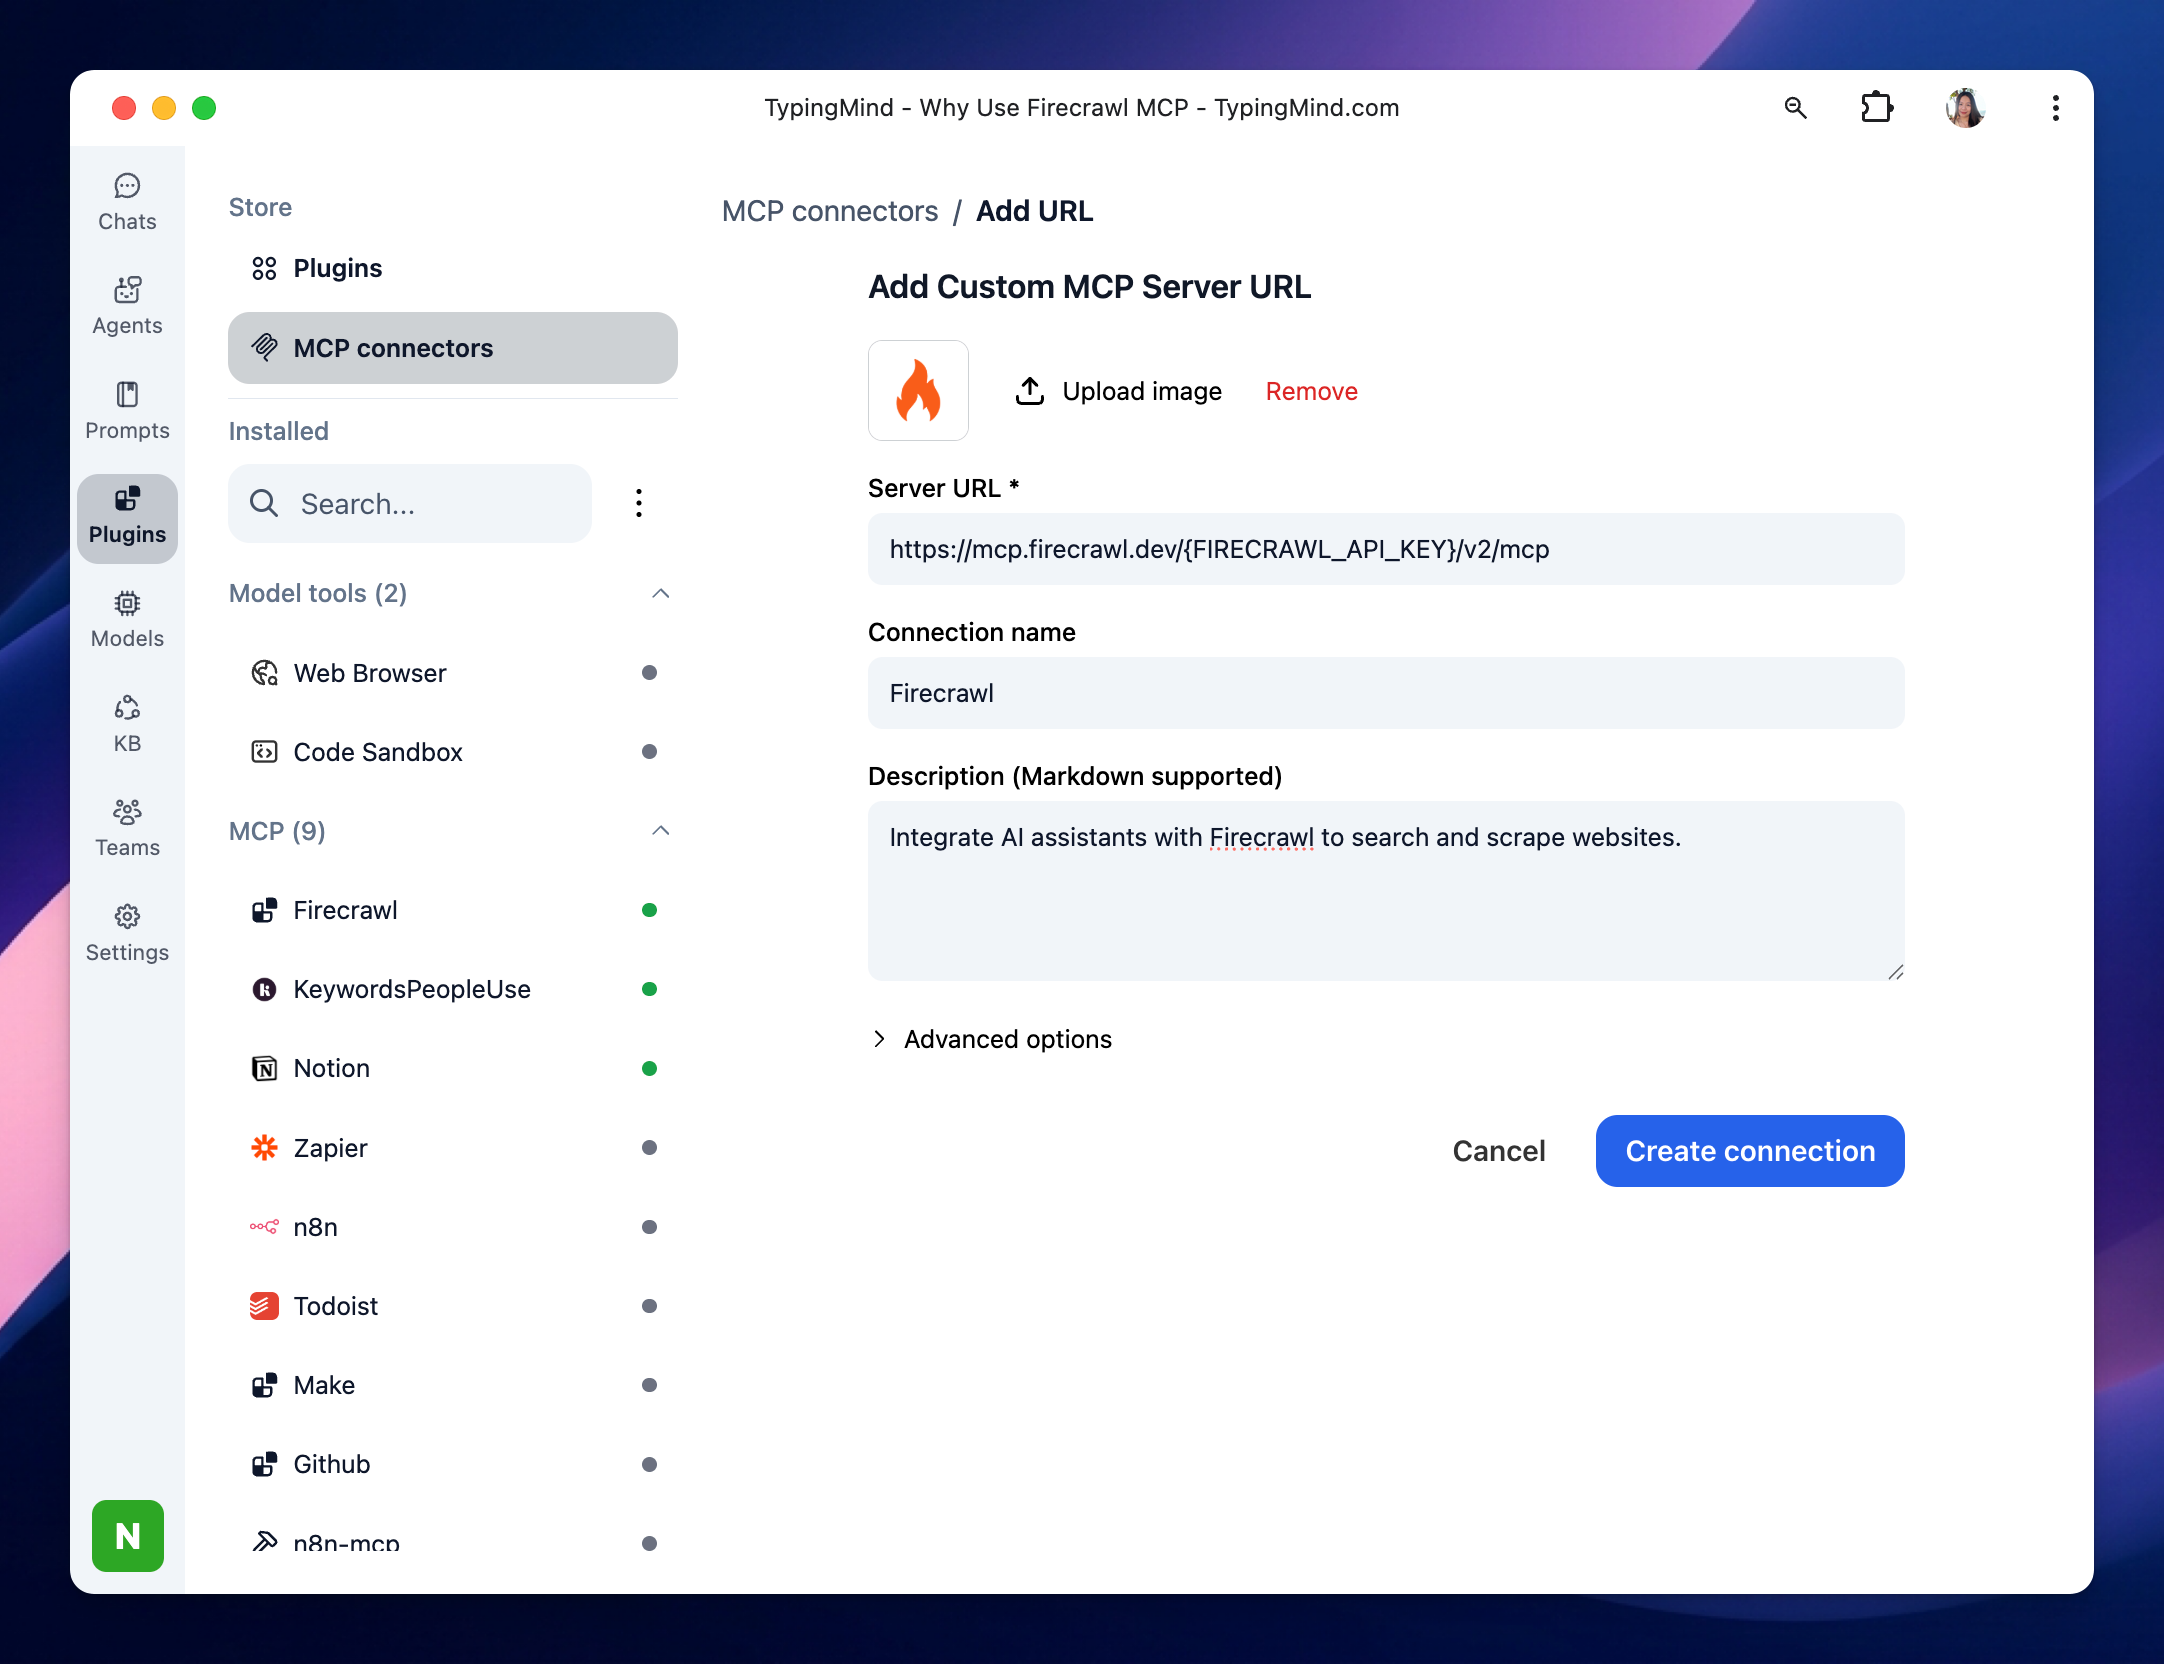Select MCP connectors menu item

(x=452, y=348)
